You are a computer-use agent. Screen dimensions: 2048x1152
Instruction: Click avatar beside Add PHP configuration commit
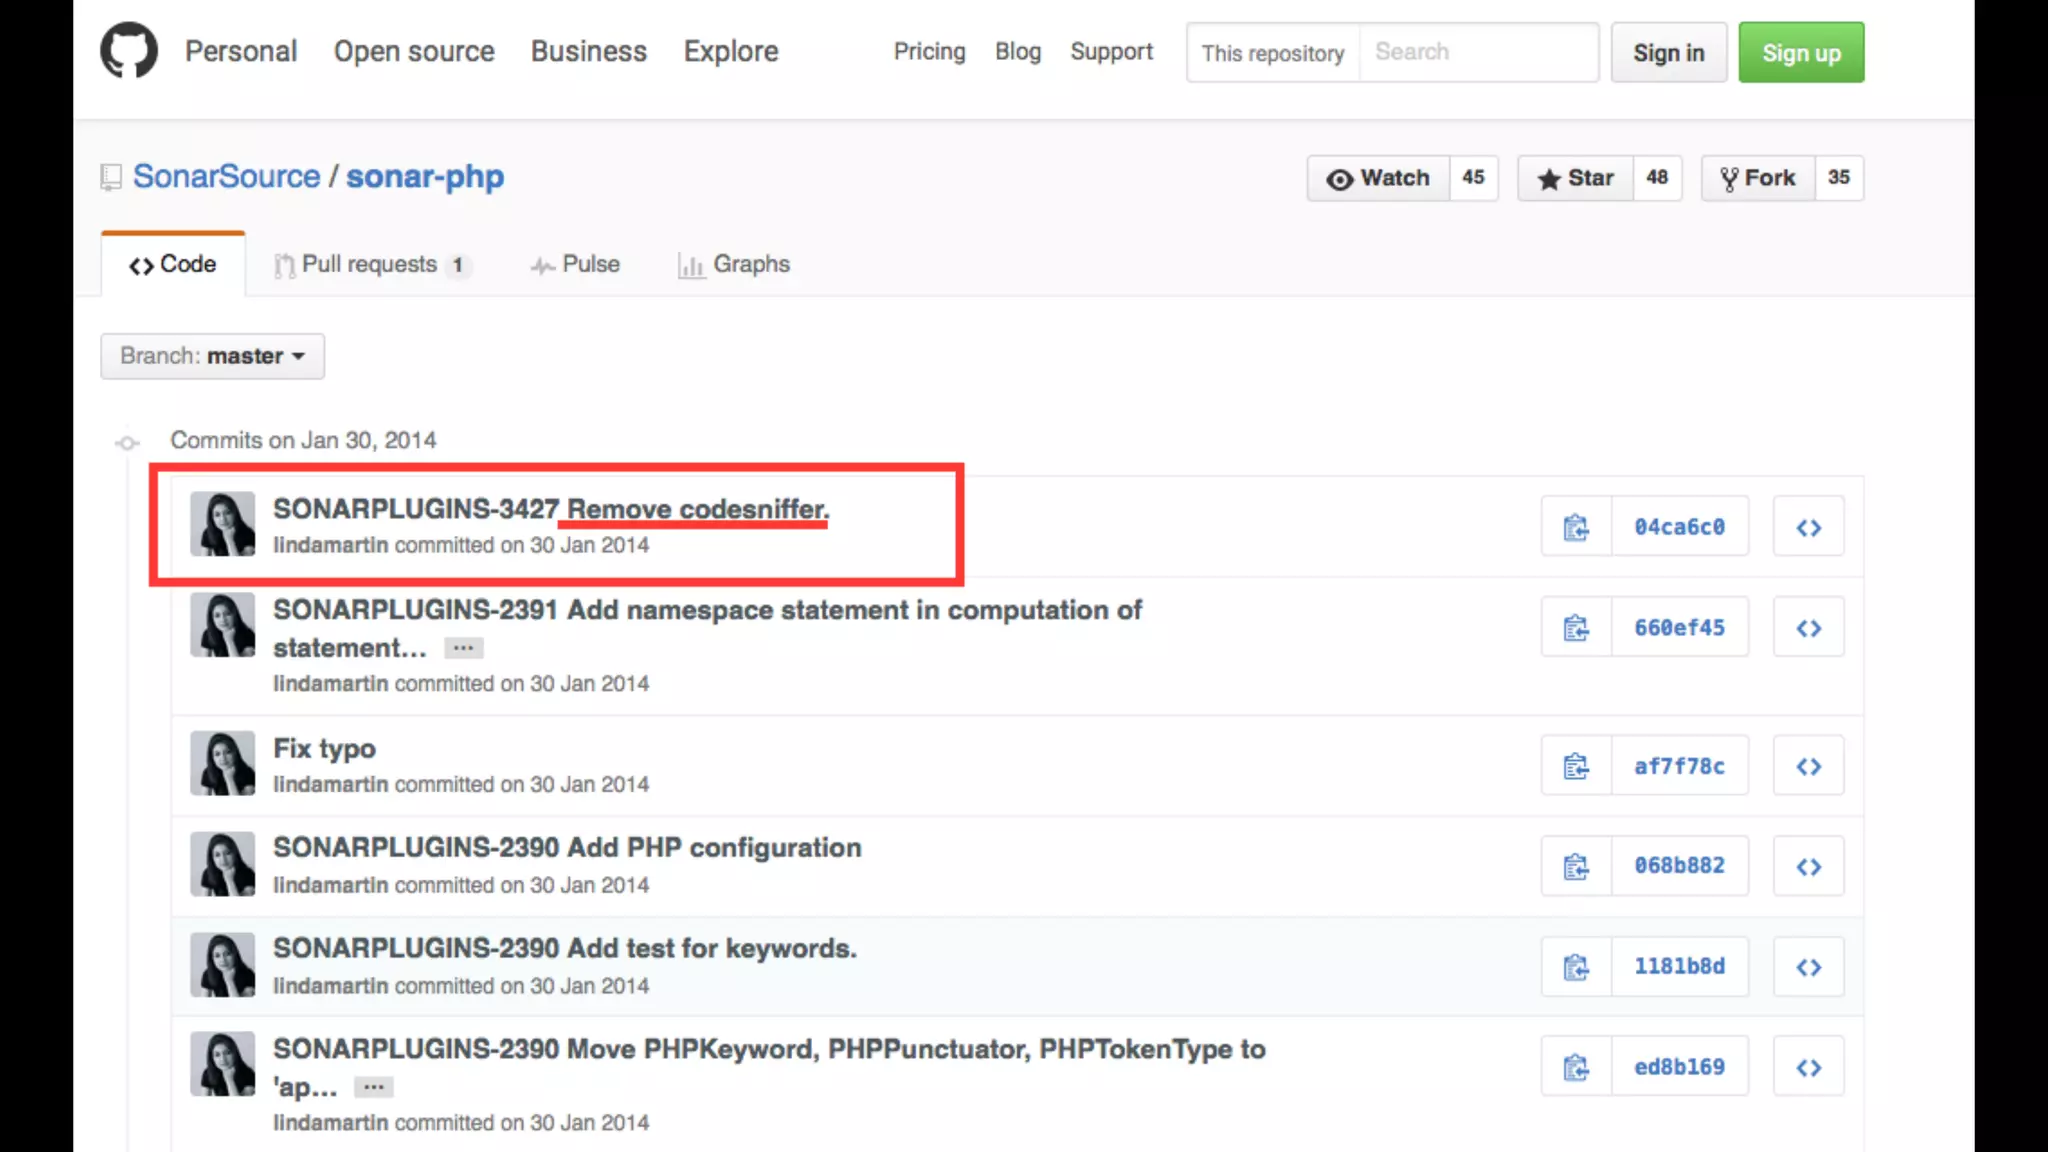tap(223, 864)
